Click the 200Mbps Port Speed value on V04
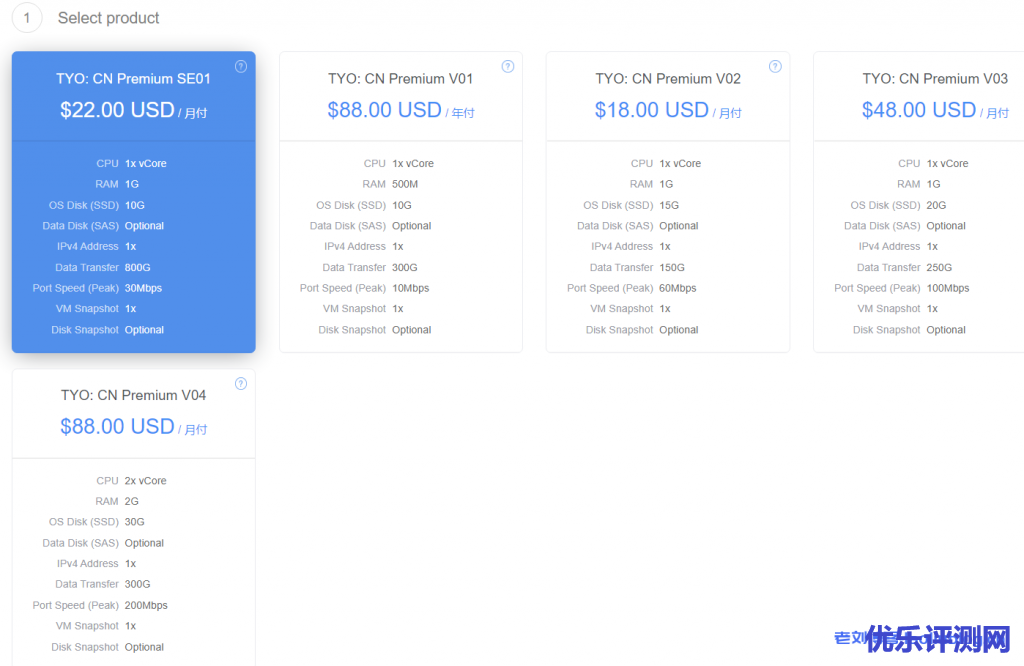Viewport: 1024px width, 666px height. coord(146,605)
